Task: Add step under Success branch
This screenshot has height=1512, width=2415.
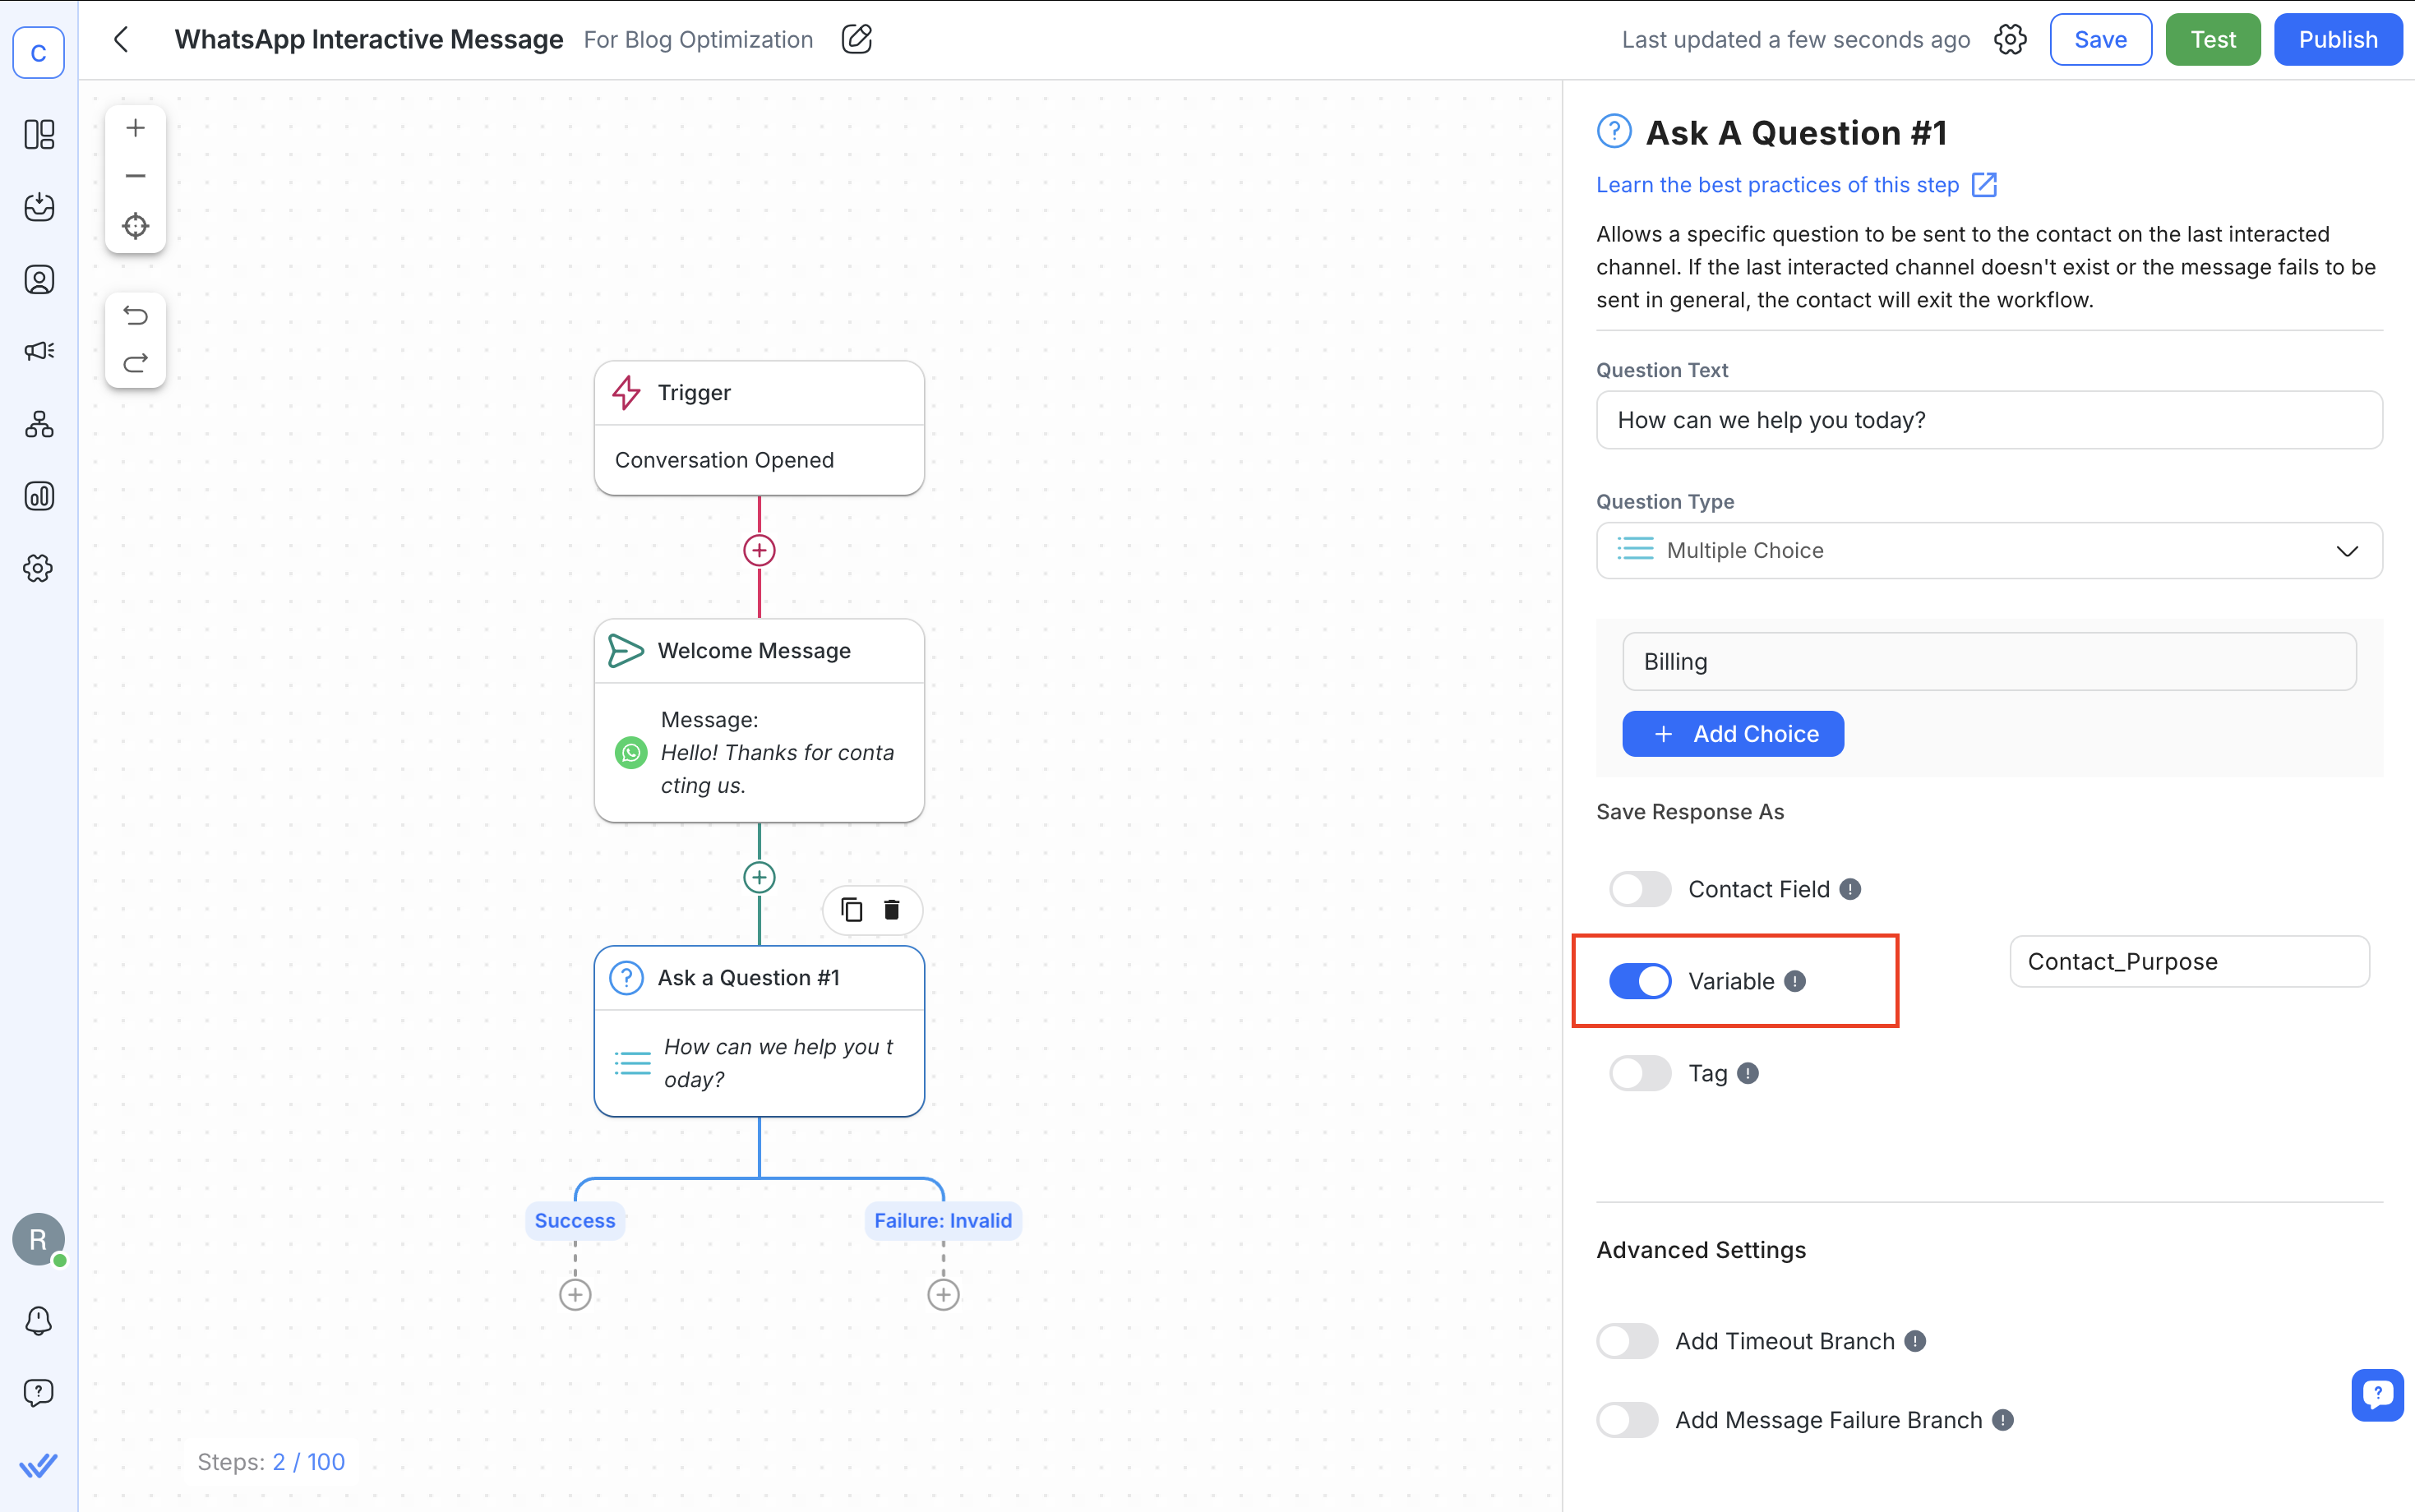Action: 575,1295
